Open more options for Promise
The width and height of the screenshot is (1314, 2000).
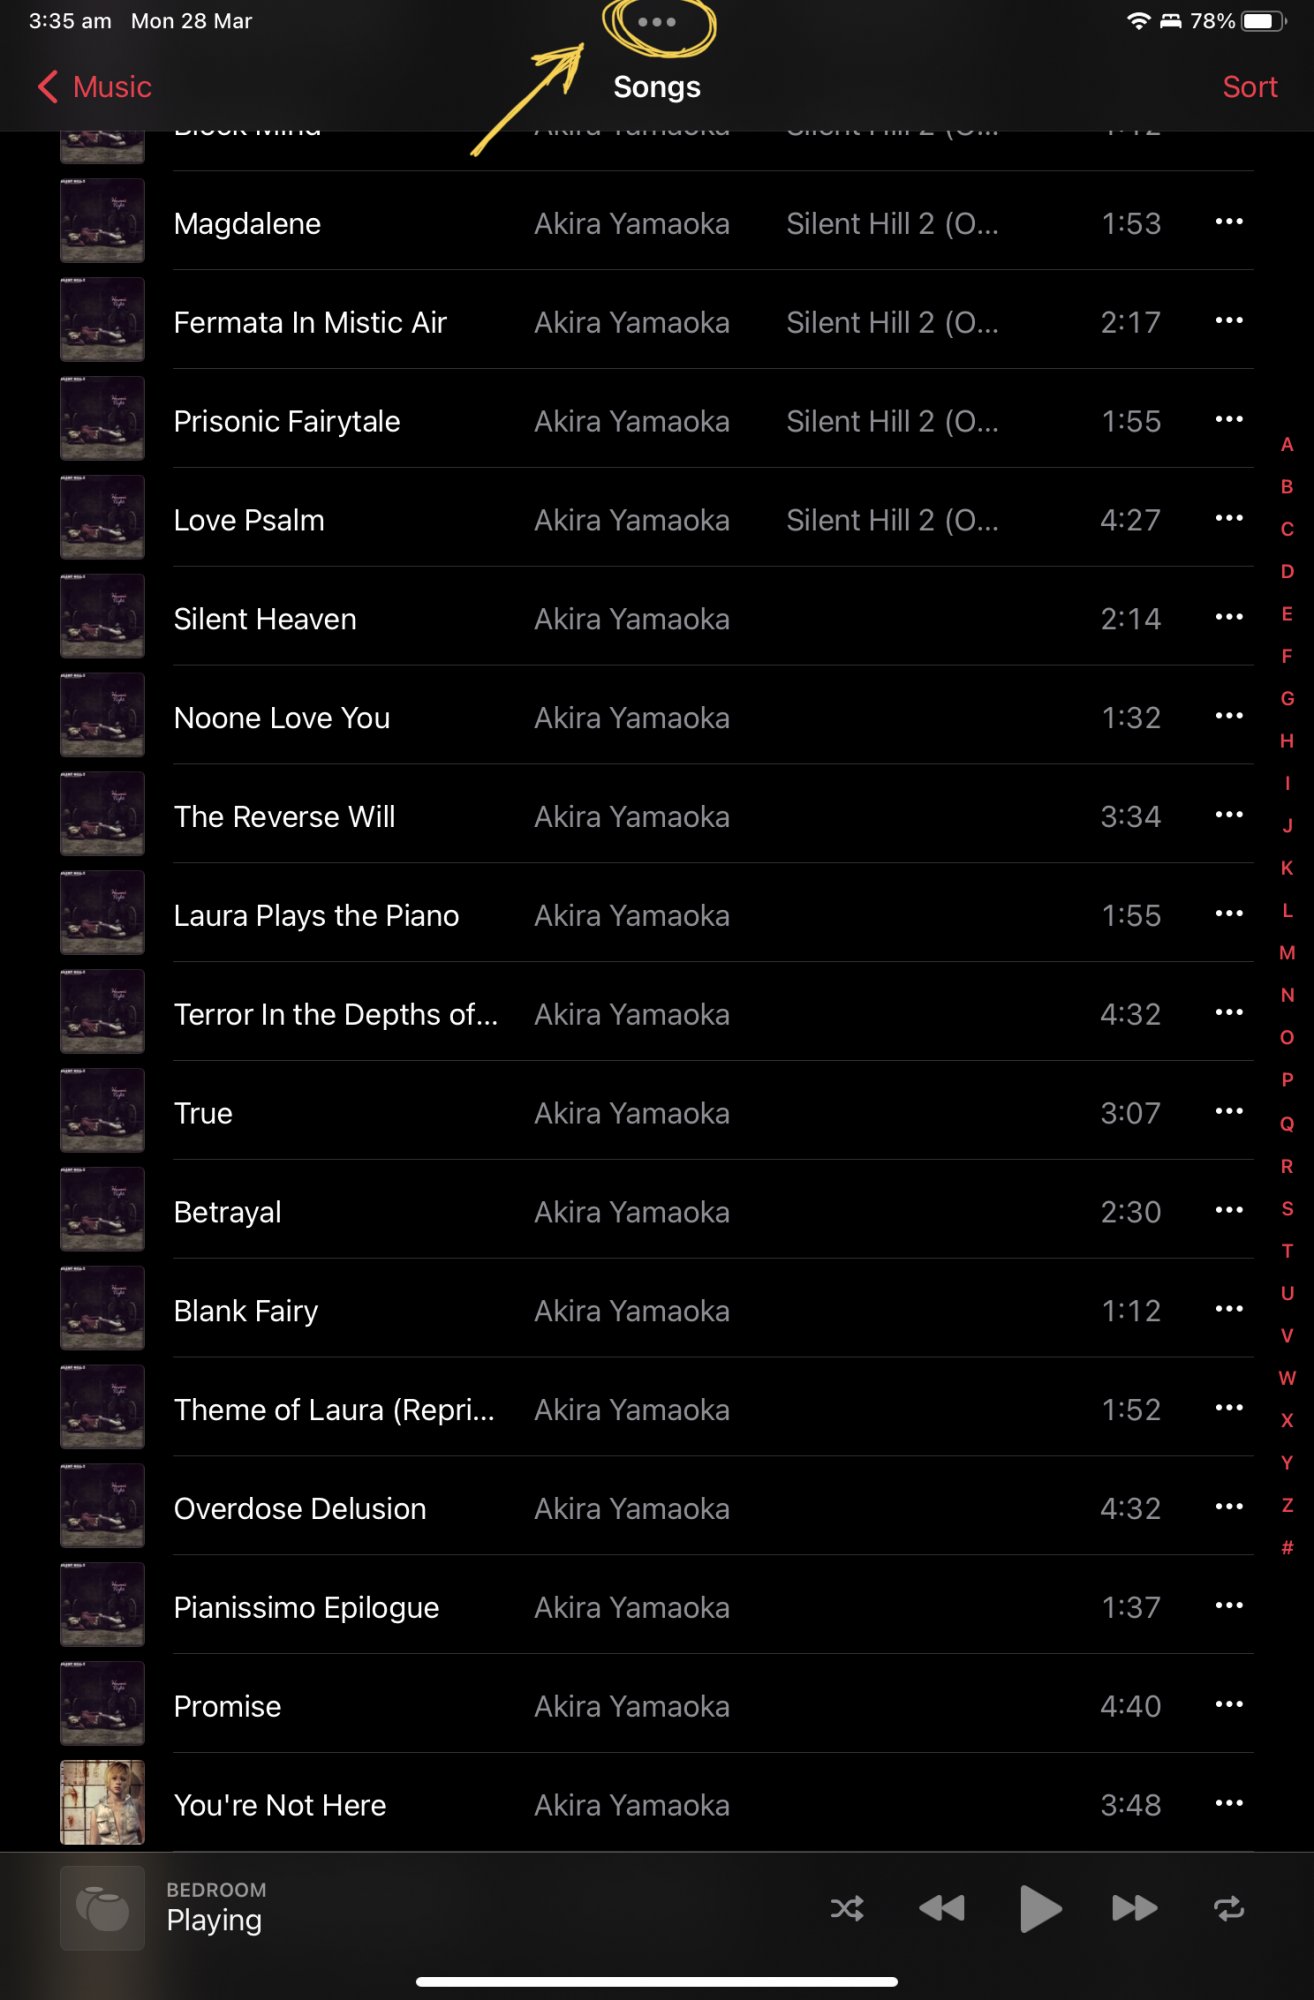pos(1229,1704)
